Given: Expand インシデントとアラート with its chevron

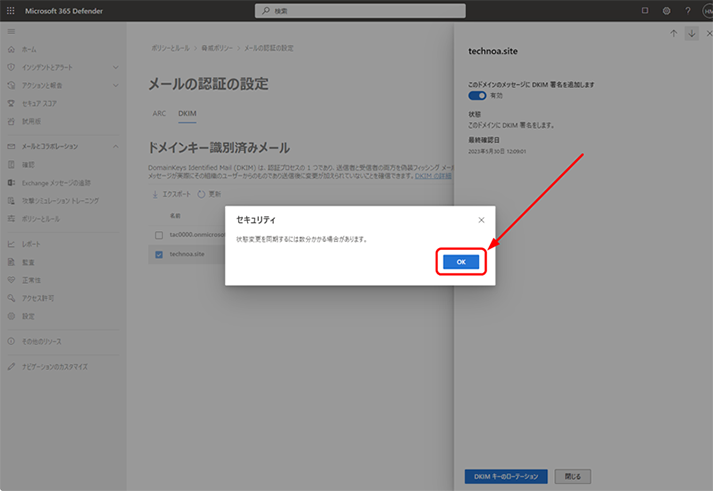Looking at the screenshot, I should pyautogui.click(x=115, y=67).
